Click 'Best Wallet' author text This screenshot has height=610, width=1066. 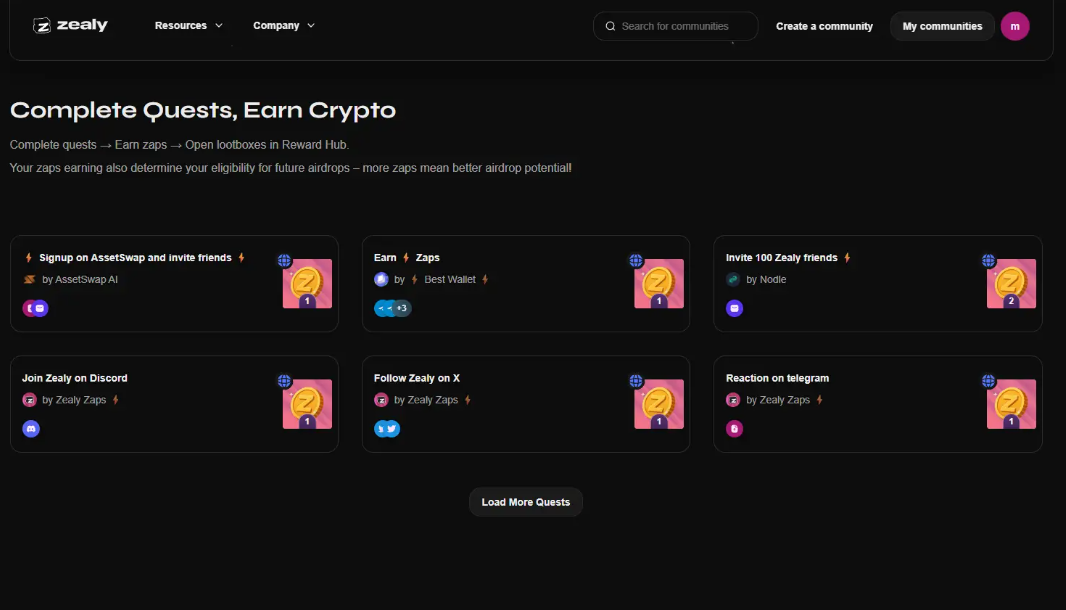pyautogui.click(x=449, y=279)
